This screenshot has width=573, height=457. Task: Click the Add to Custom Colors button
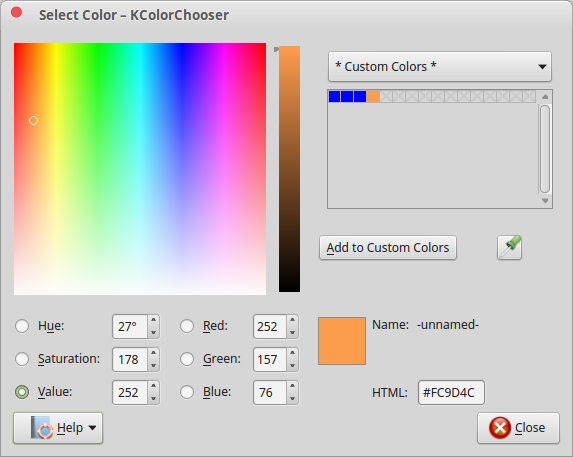pos(388,248)
